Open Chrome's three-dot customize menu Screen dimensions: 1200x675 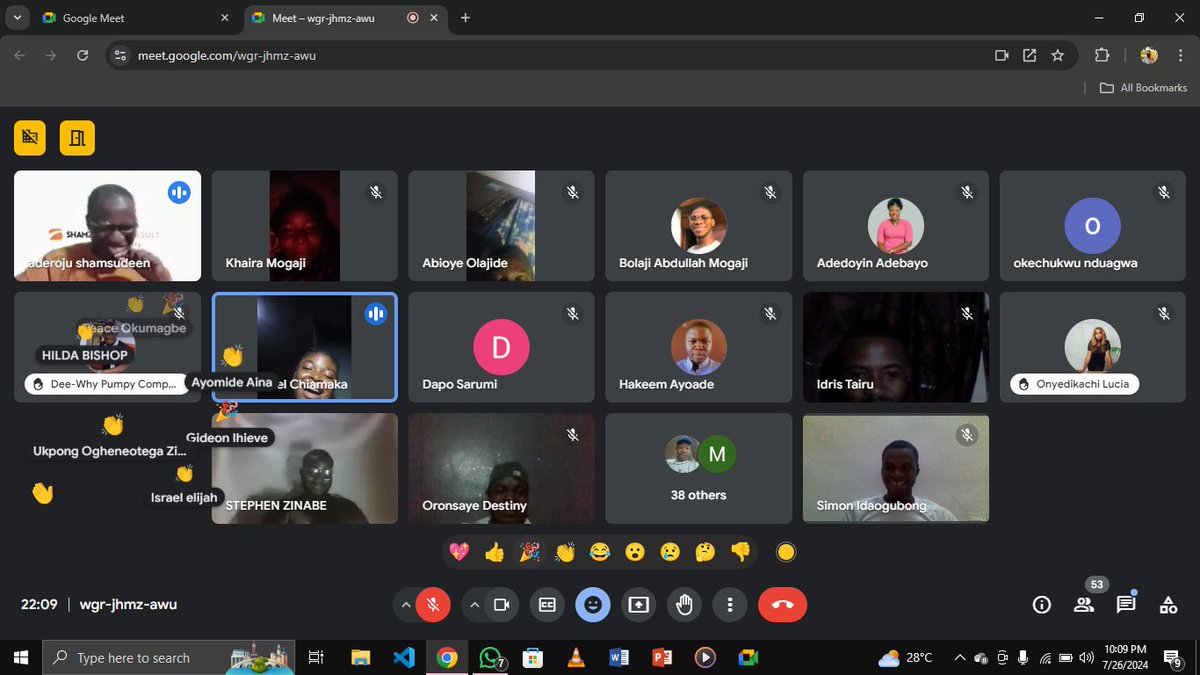click(x=1181, y=56)
